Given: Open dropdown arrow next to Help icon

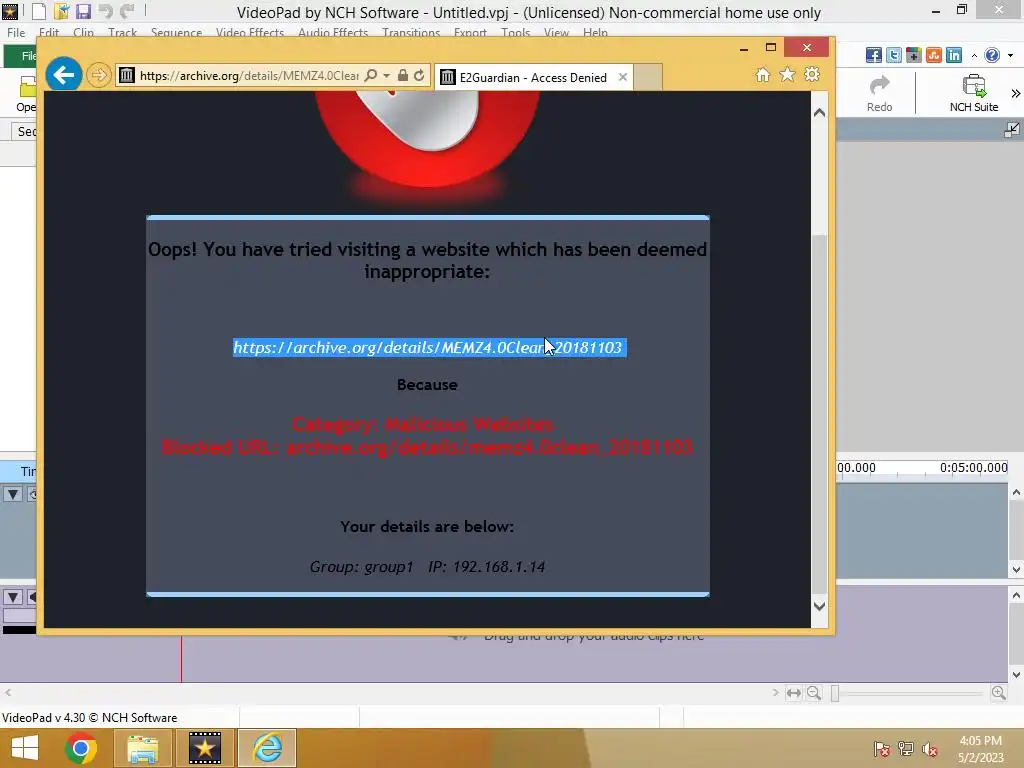Looking at the screenshot, I should coord(1010,56).
